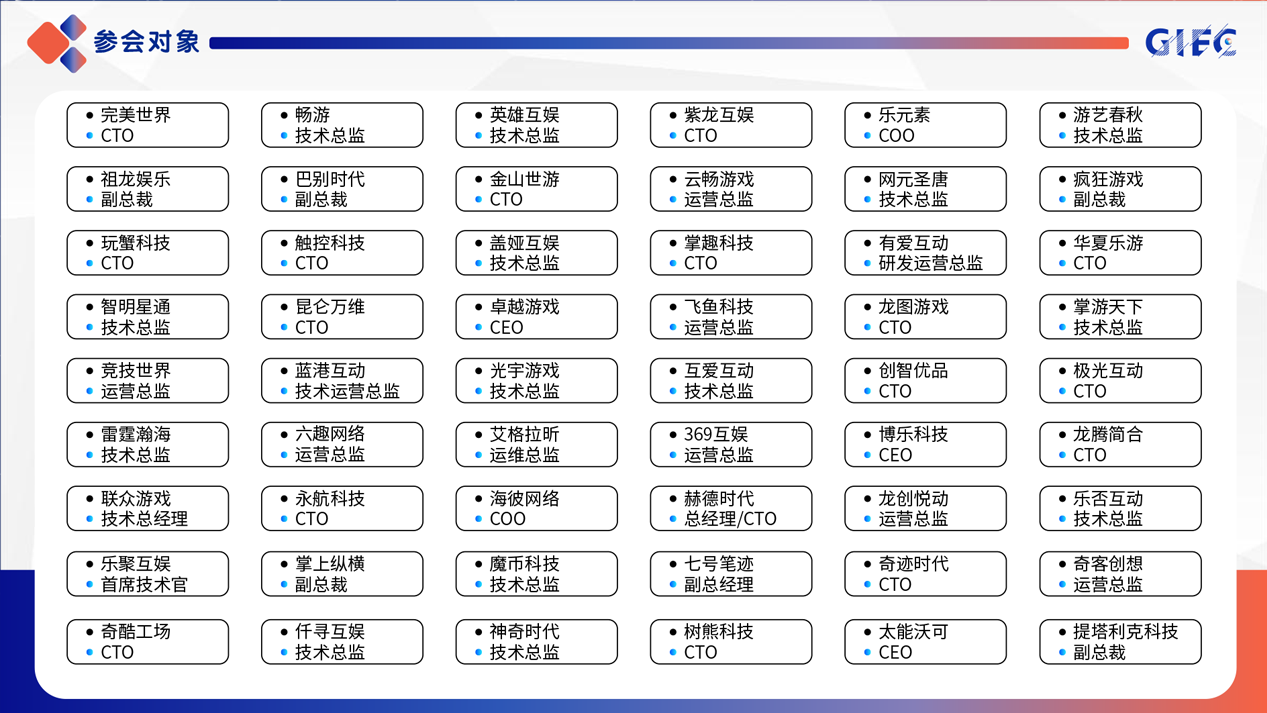The width and height of the screenshot is (1267, 713).
Task: Click the 竞技世界 company name
Action: click(x=136, y=371)
